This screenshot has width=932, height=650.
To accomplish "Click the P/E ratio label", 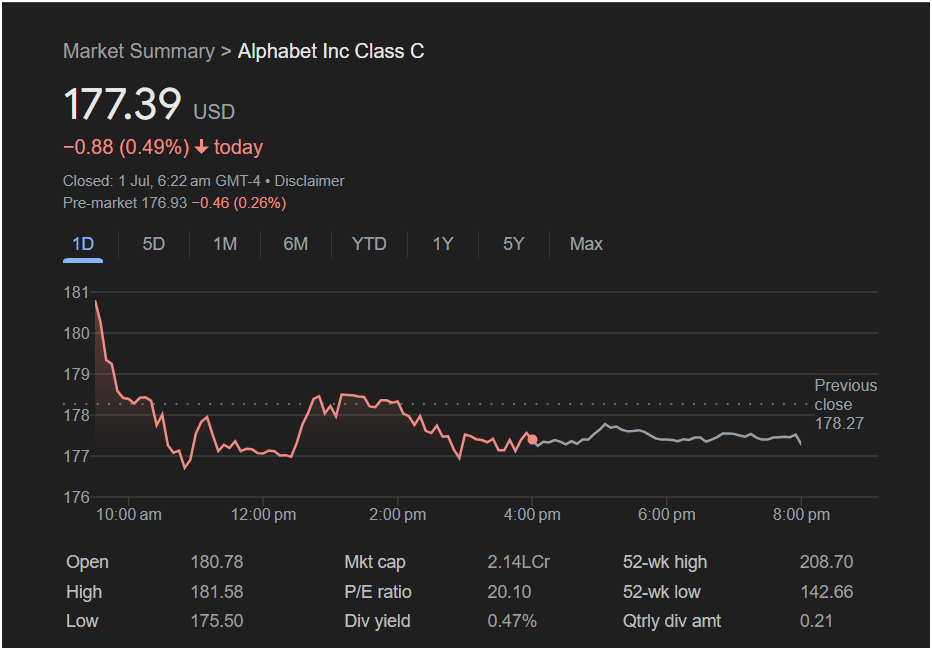I will pyautogui.click(x=377, y=592).
